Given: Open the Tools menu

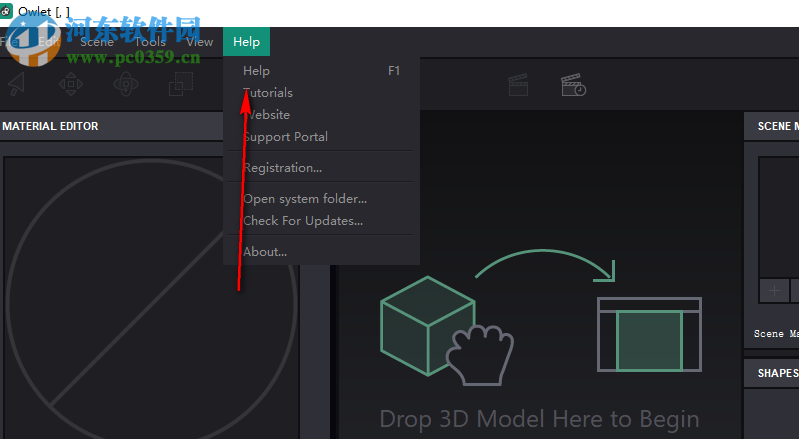Looking at the screenshot, I should tap(150, 42).
